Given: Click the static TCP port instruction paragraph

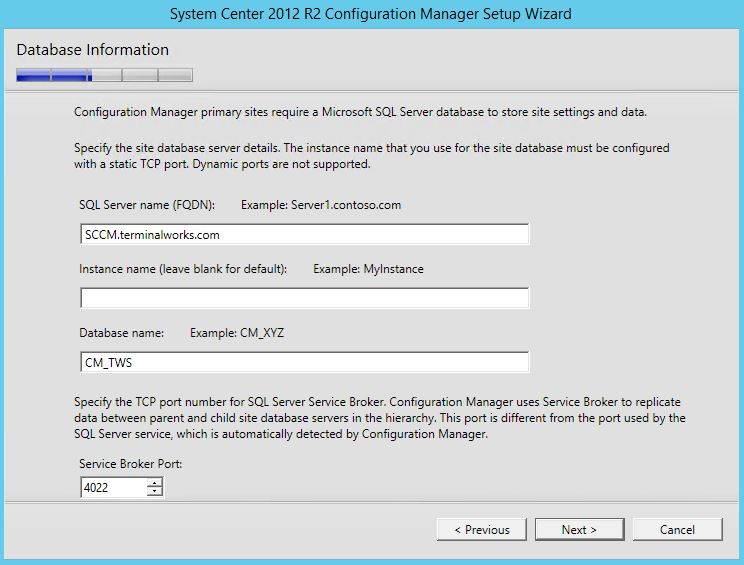Looking at the screenshot, I should tap(372, 156).
